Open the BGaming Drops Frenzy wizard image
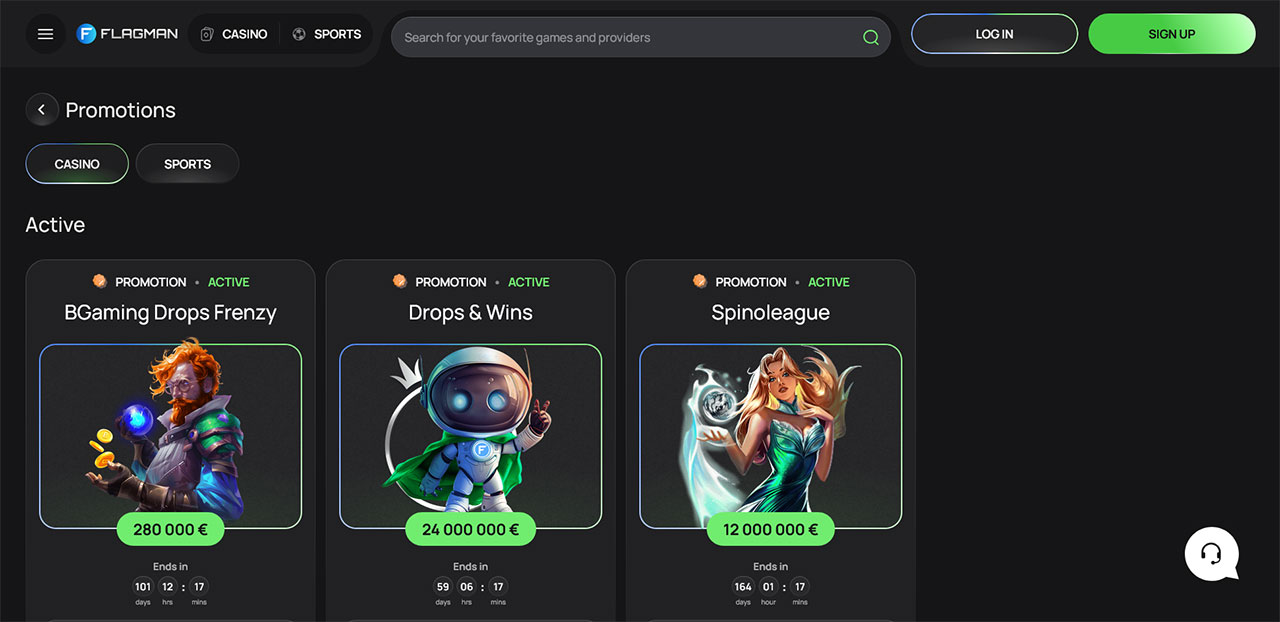Viewport: 1280px width, 622px height. pos(170,436)
